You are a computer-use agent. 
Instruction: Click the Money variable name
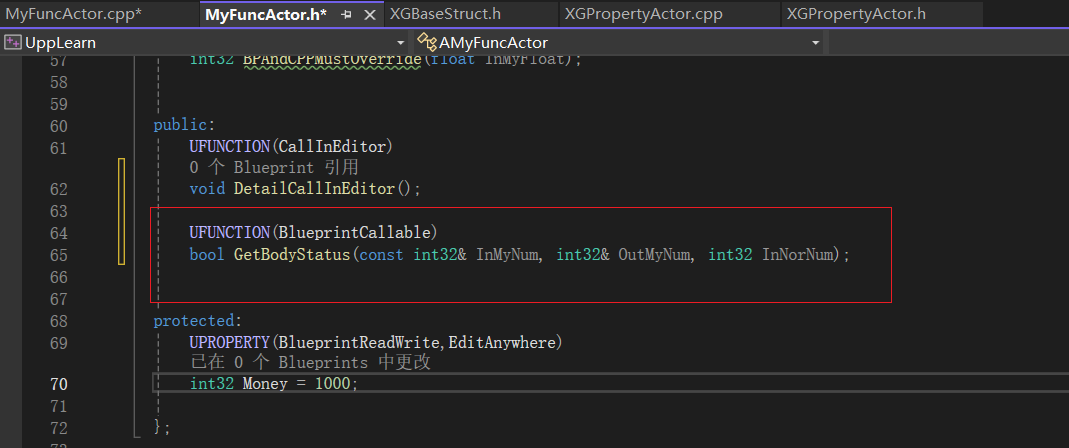coord(265,384)
